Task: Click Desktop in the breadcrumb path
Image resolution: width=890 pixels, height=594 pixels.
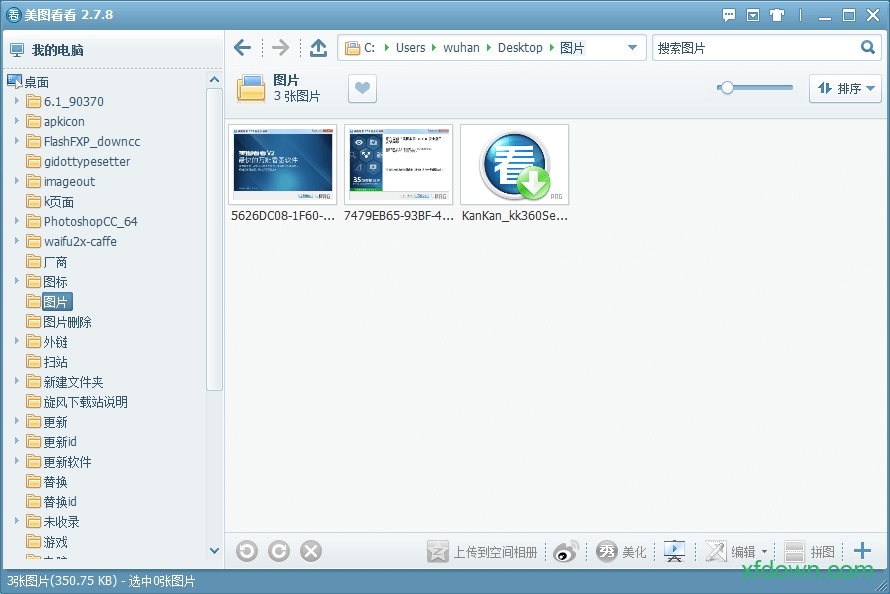Action: (520, 48)
